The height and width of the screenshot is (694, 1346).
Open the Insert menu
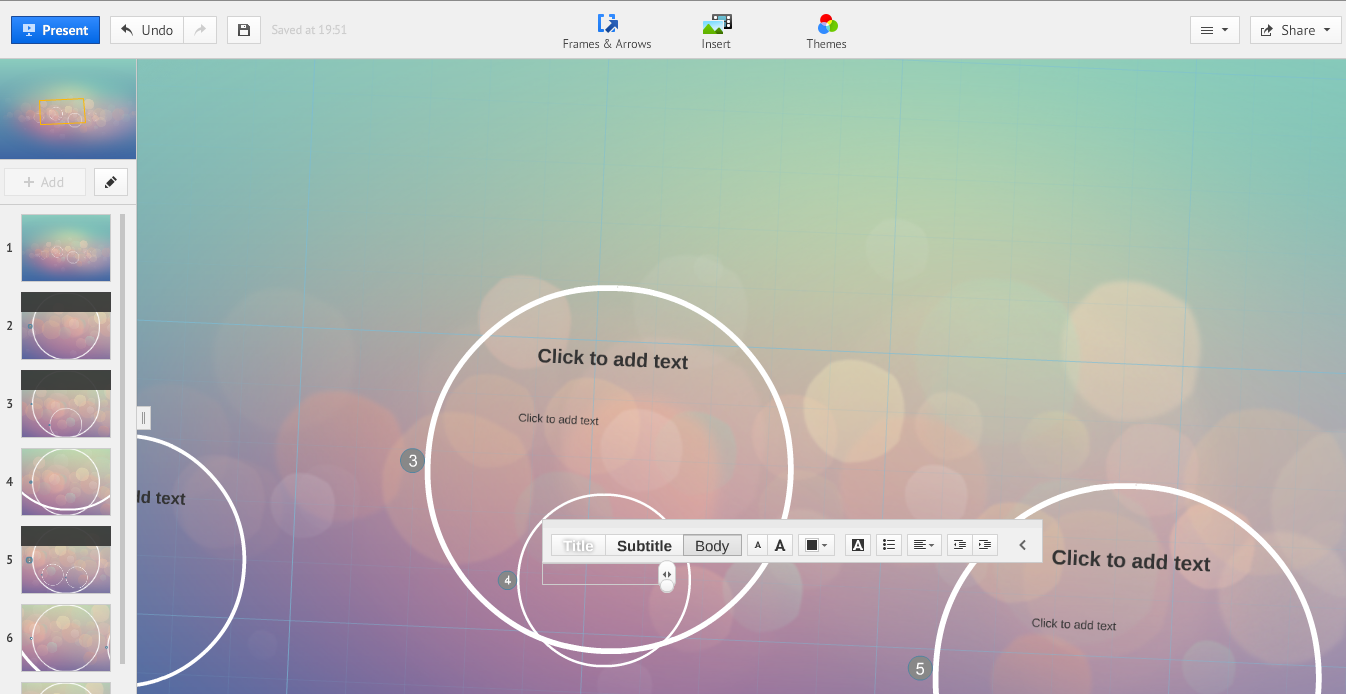click(x=716, y=31)
